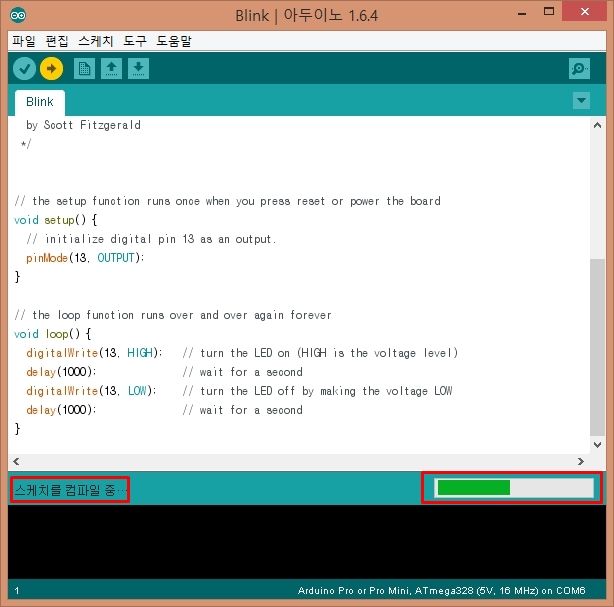Click the black console output area
Viewport: 614px width, 607px height.
[x=307, y=542]
